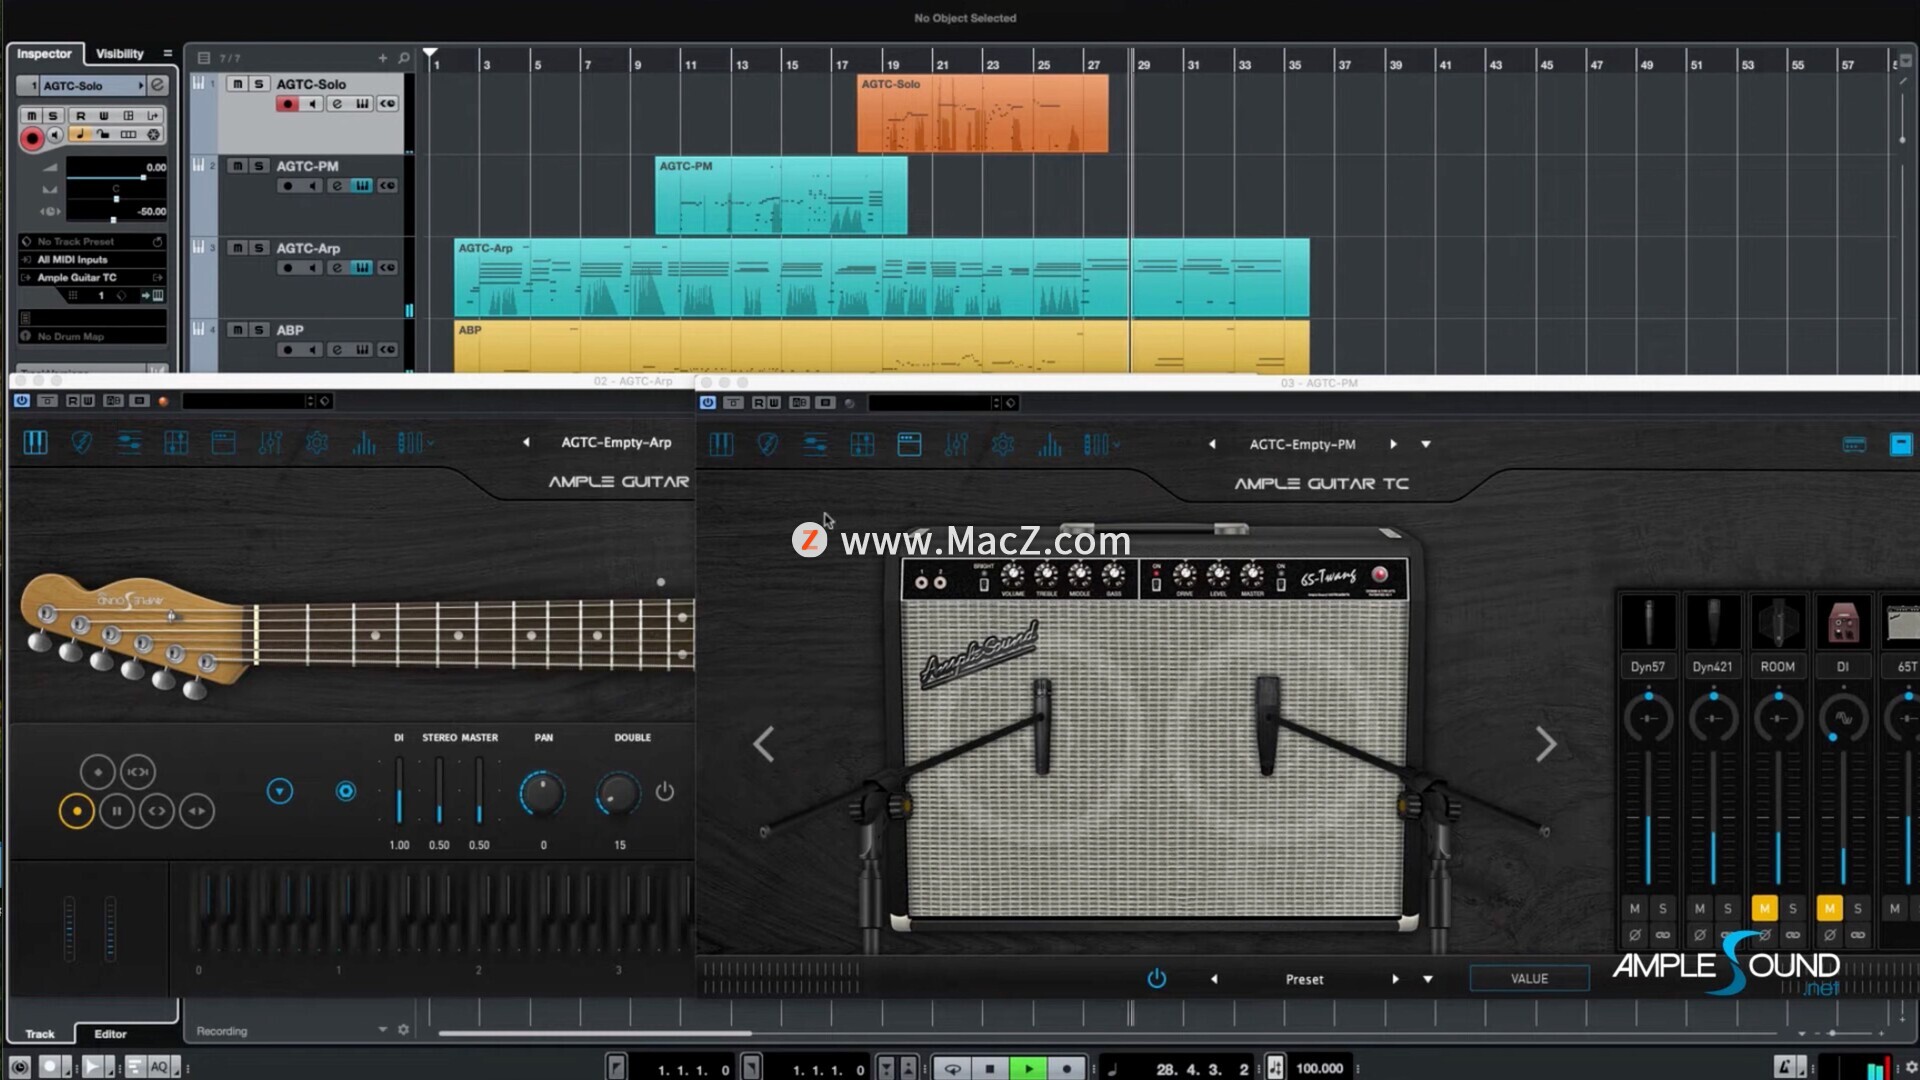Select the AGTC-PM clip in the timeline
The height and width of the screenshot is (1080, 1920).
[x=781, y=195]
